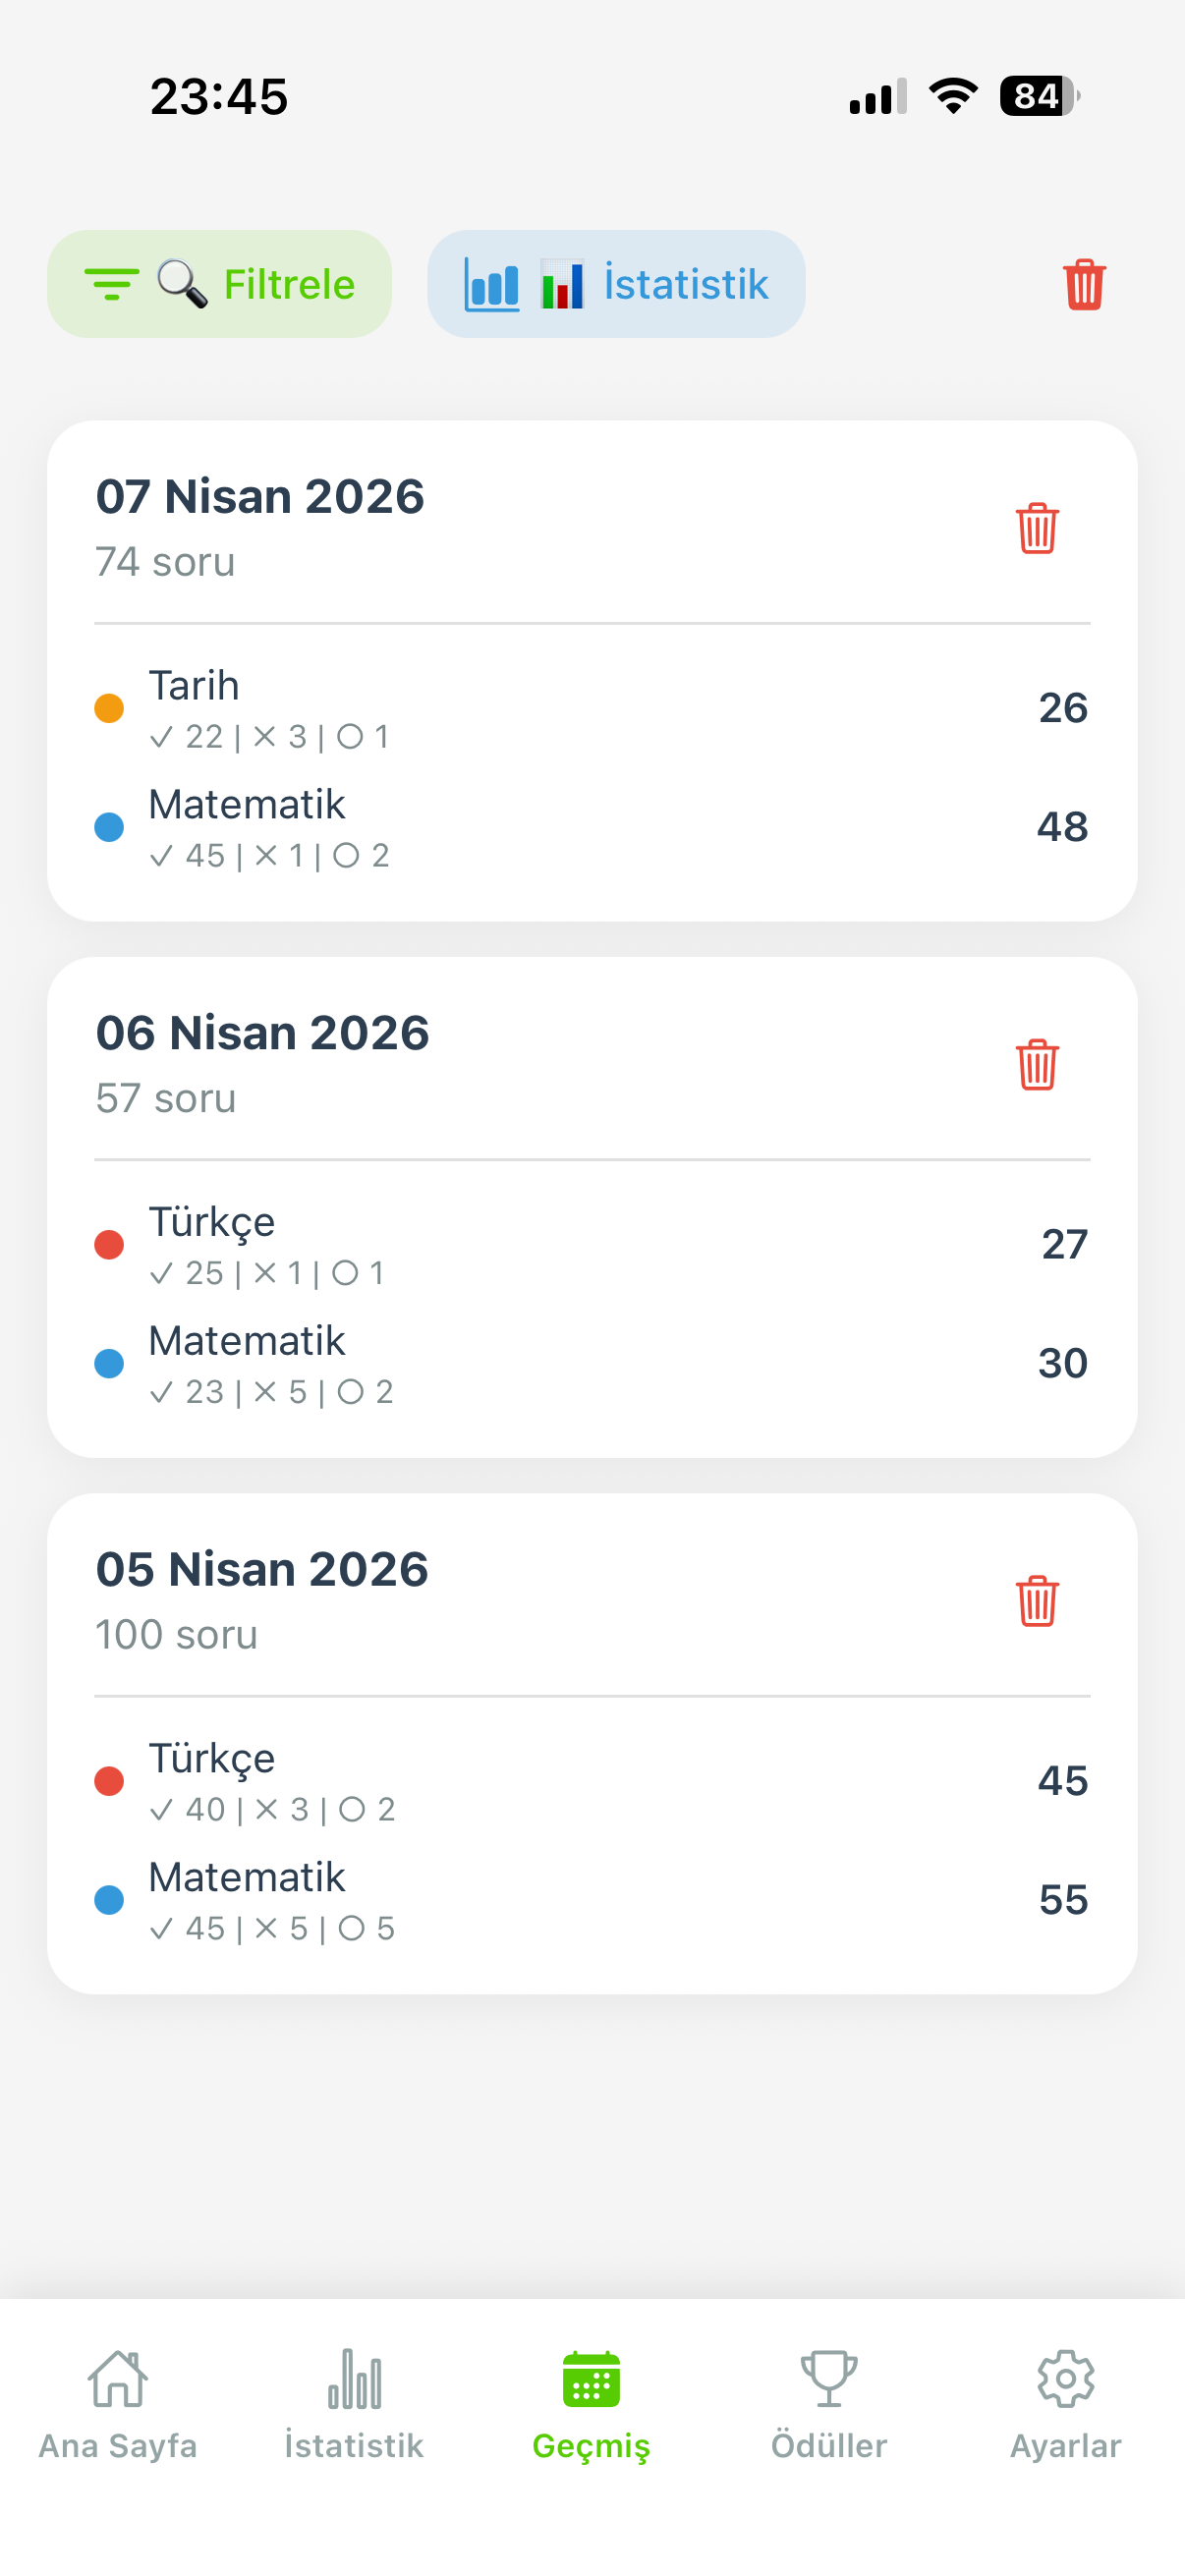Viewport: 1185px width, 2576px height.
Task: Select the Matematik row on 05 Nisan
Action: coord(590,1900)
